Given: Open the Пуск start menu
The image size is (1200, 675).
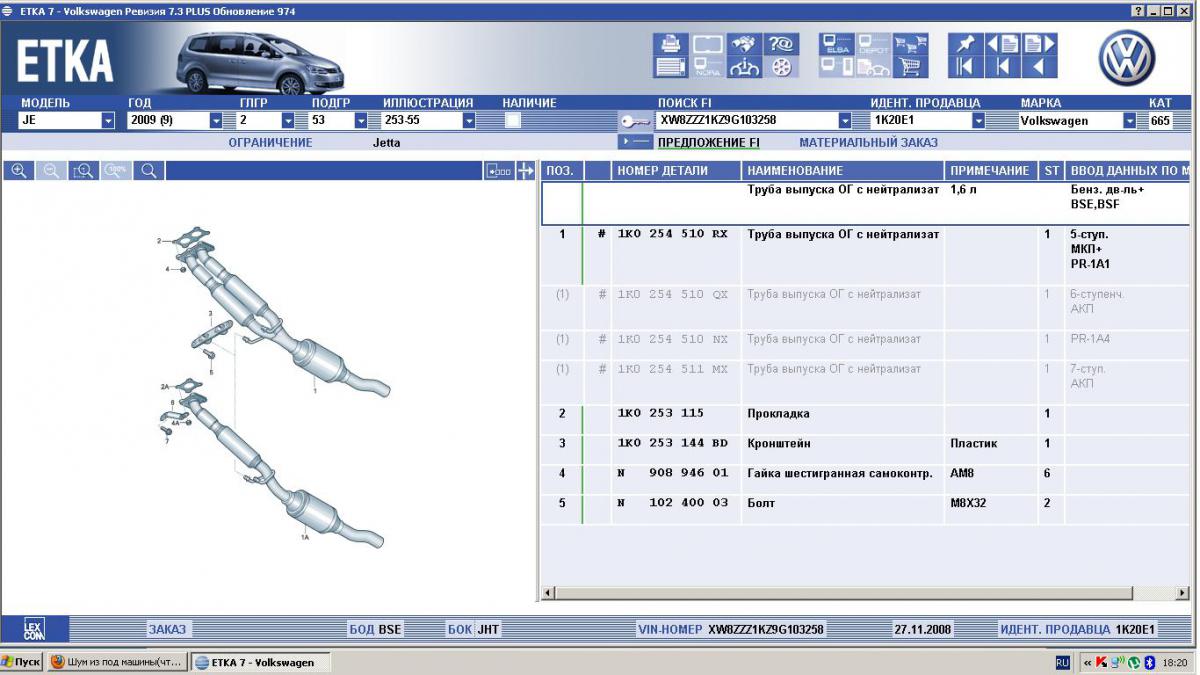Looking at the screenshot, I should (x=21, y=662).
